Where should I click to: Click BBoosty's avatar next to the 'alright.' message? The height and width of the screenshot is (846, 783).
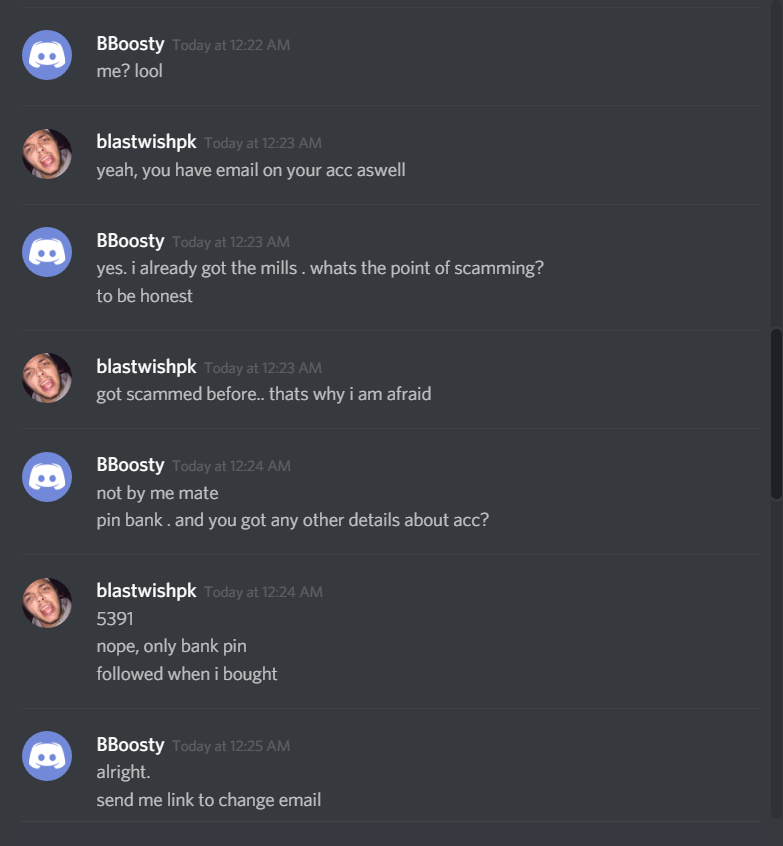pos(47,756)
